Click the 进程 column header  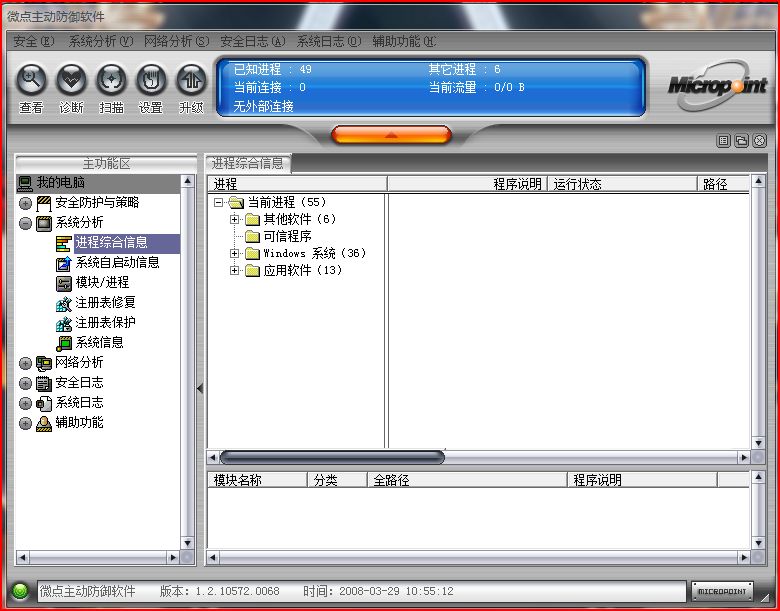click(x=297, y=184)
